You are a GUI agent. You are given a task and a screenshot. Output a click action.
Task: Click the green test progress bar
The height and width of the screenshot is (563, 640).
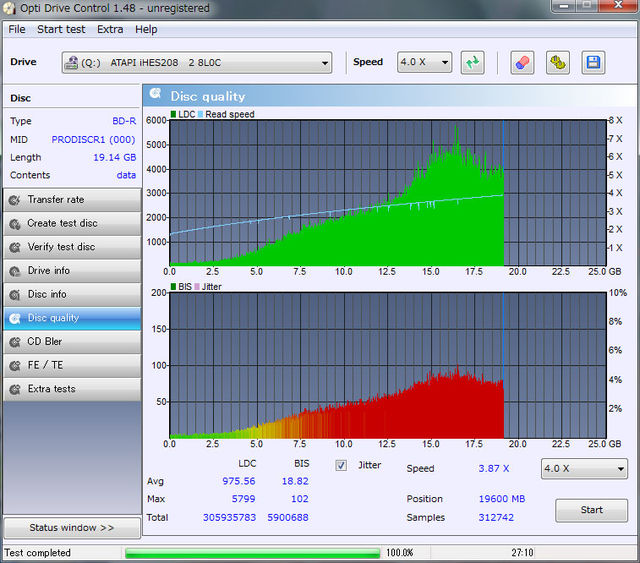pos(253,553)
